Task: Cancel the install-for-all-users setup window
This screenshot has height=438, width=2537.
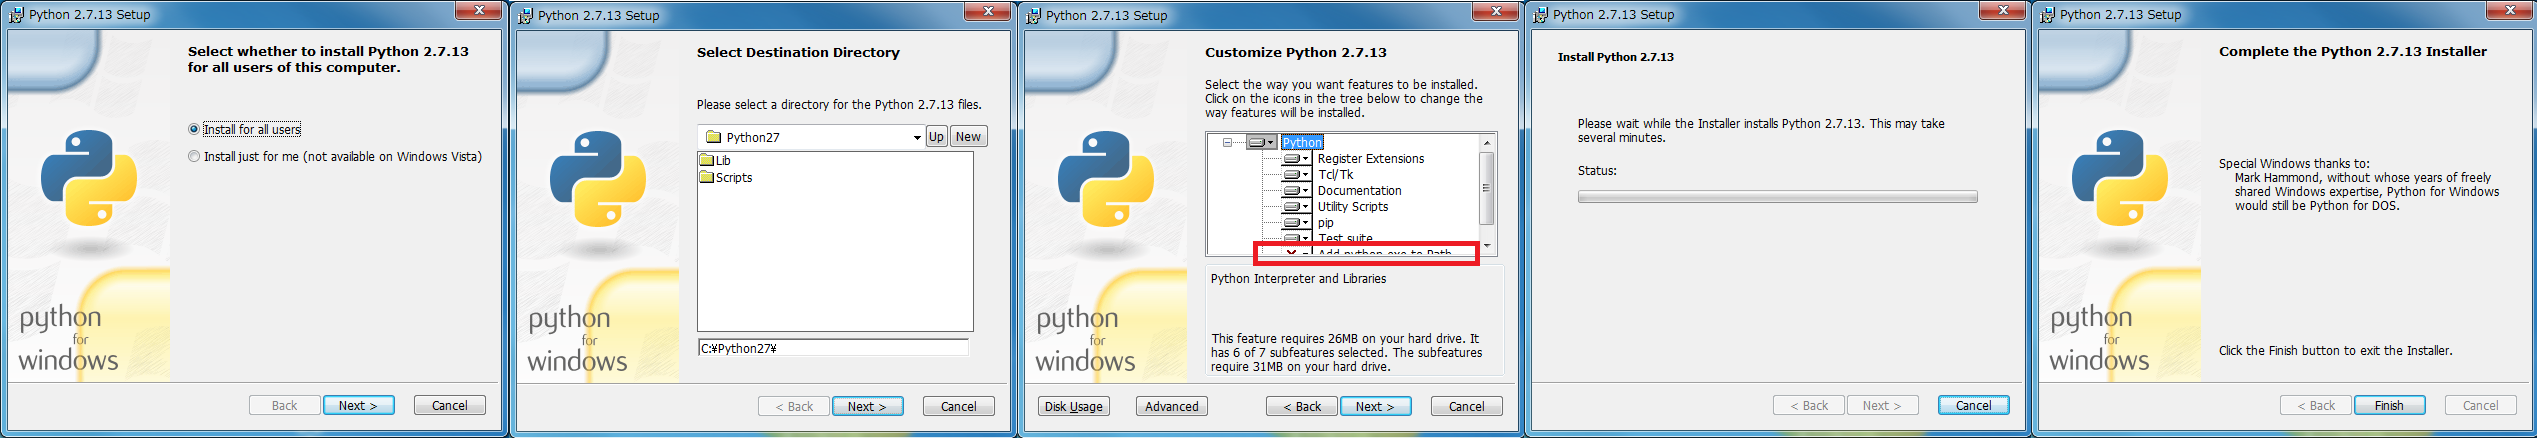Action: [x=450, y=405]
